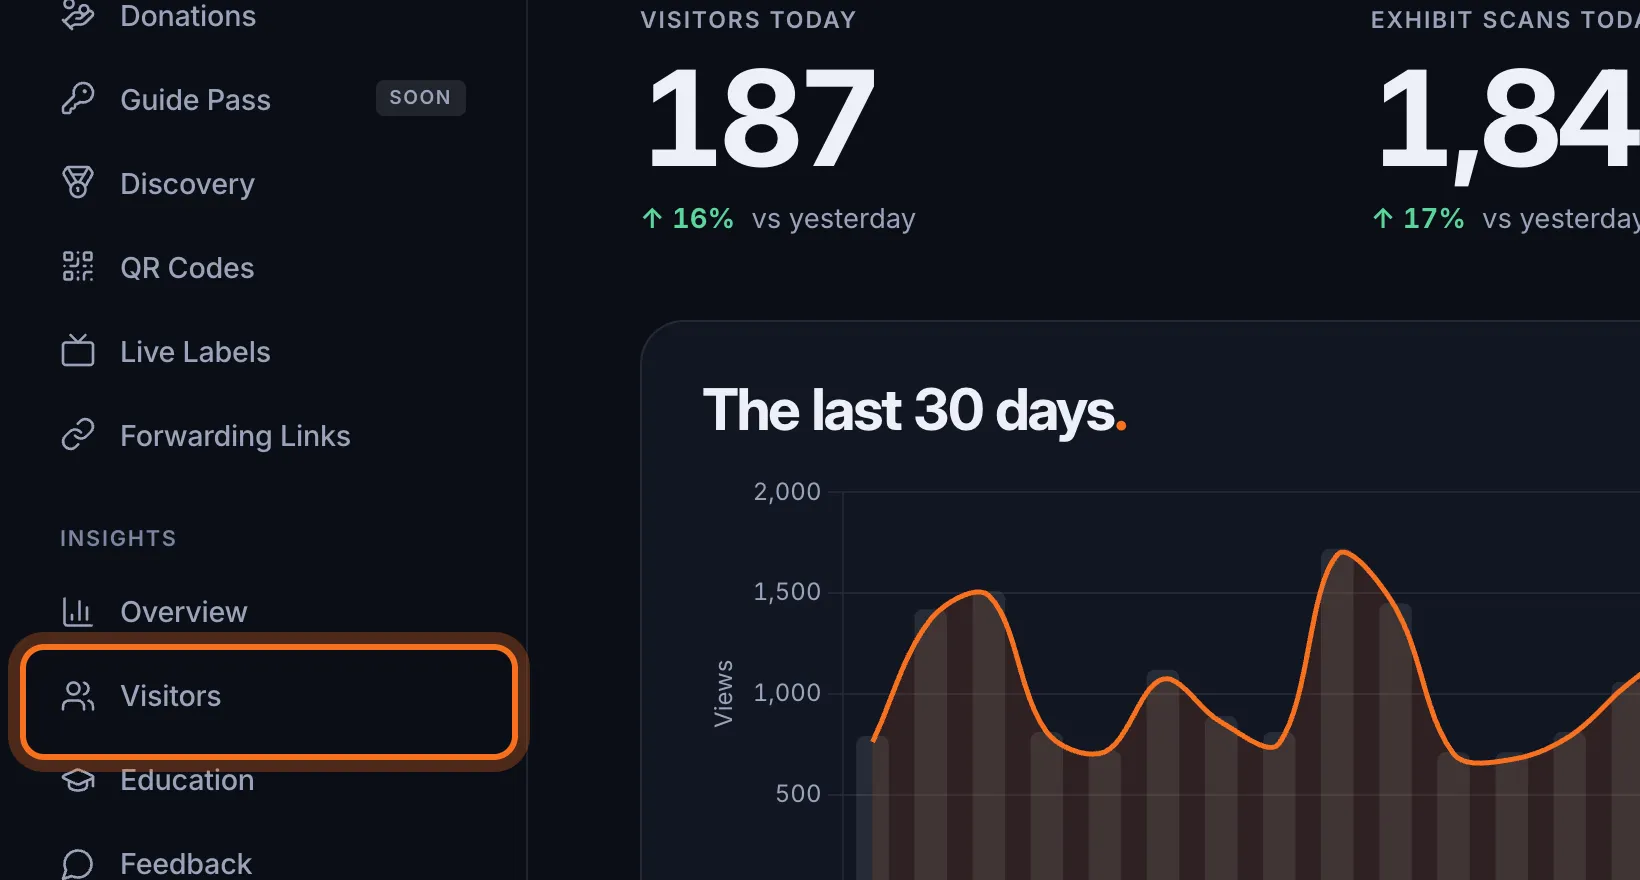Click the Visitors people icon
The width and height of the screenshot is (1640, 880).
tap(78, 696)
